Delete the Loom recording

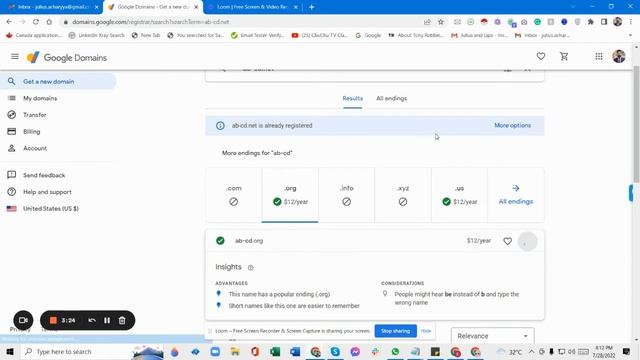click(122, 320)
